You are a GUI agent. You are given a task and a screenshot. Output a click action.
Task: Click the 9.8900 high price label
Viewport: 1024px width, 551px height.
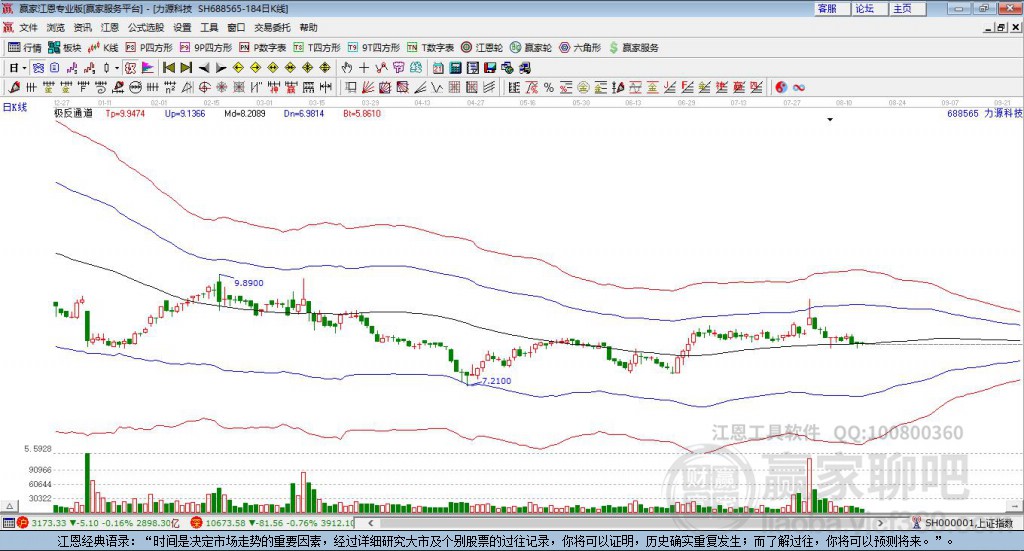coord(249,283)
